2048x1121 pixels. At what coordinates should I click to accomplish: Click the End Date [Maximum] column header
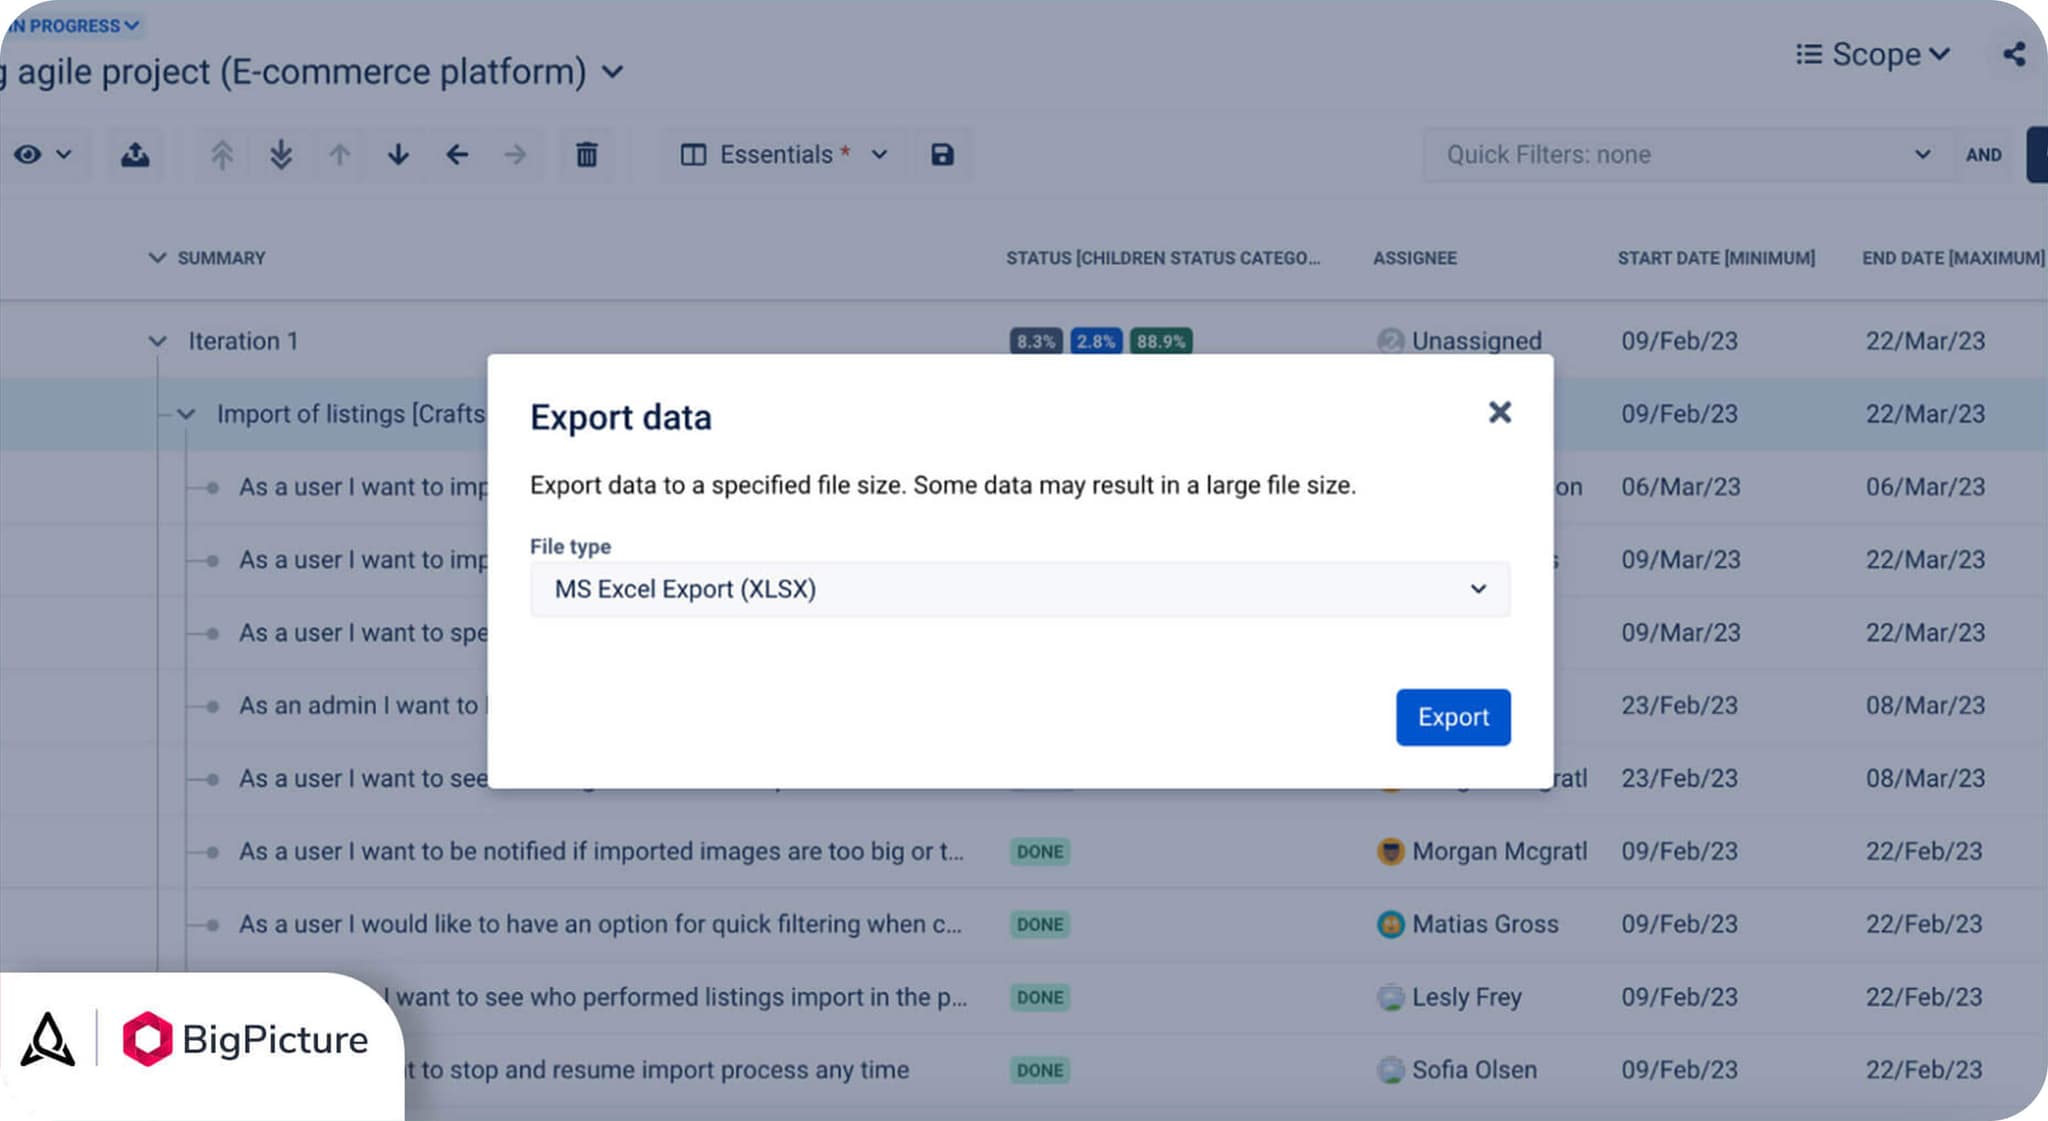pos(1953,258)
